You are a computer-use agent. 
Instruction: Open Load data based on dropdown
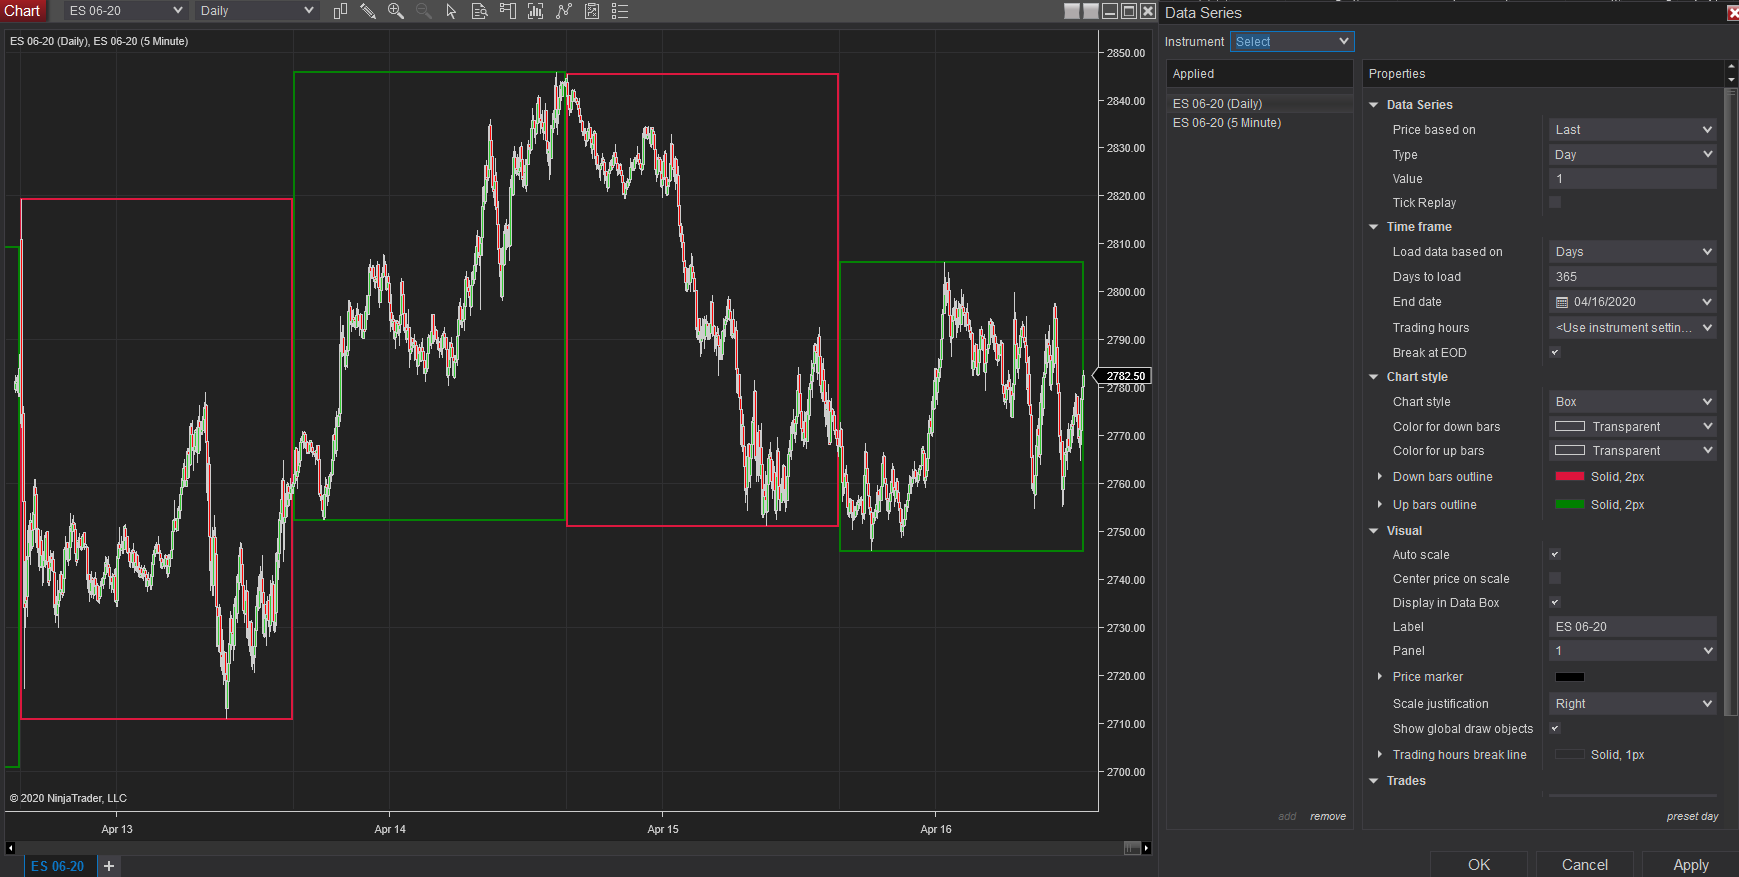pyautogui.click(x=1632, y=251)
